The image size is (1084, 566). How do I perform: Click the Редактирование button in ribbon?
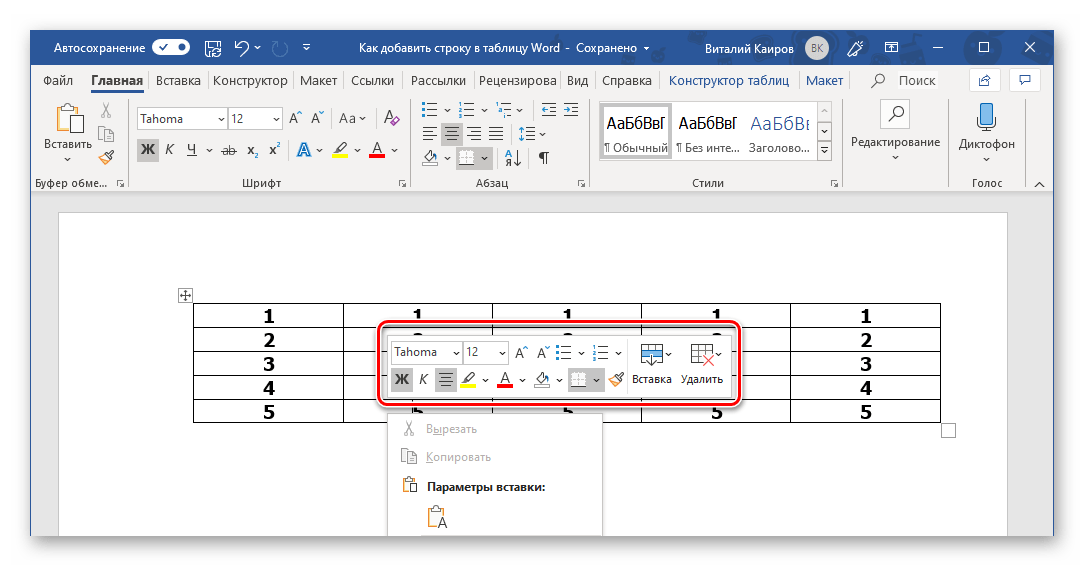tap(895, 142)
